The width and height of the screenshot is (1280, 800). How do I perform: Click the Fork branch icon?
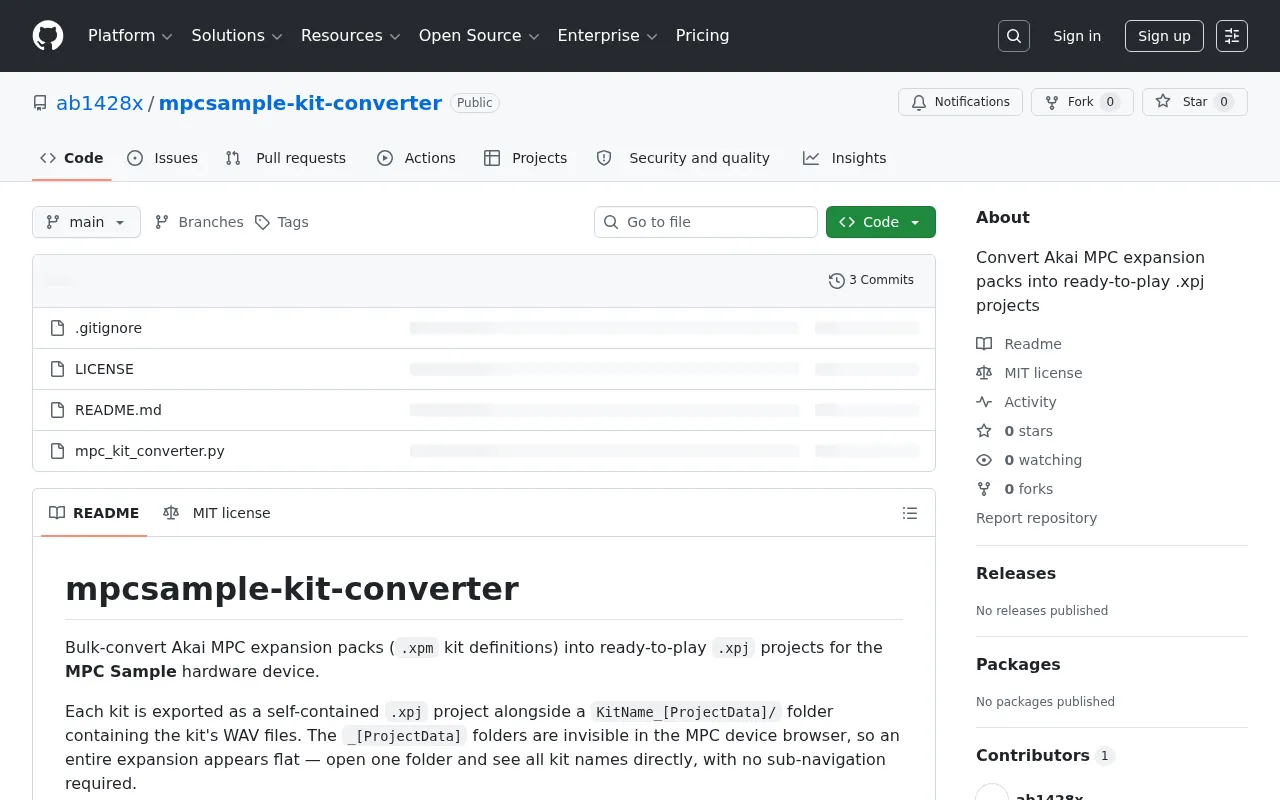point(1052,102)
